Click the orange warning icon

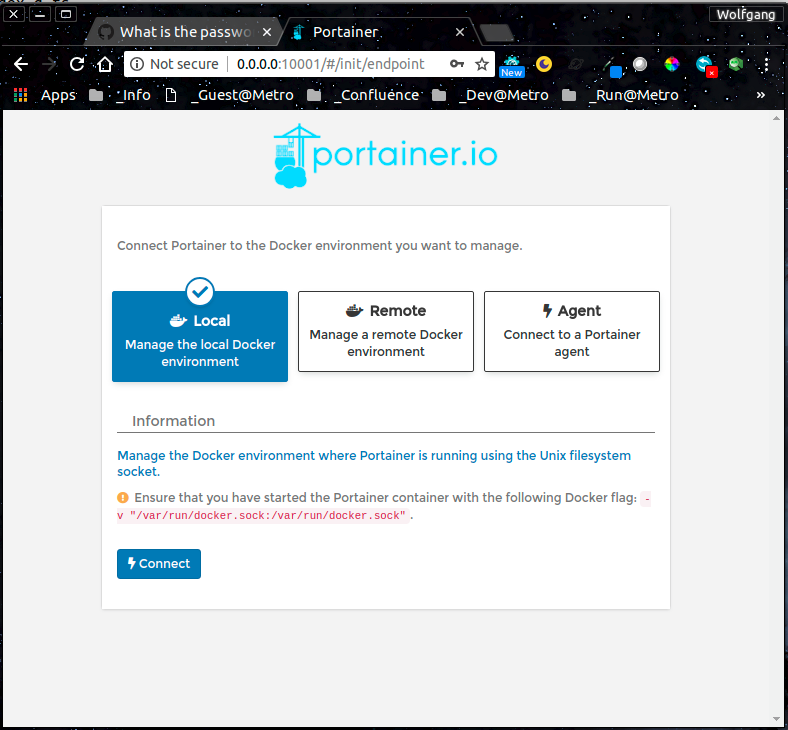coord(123,498)
